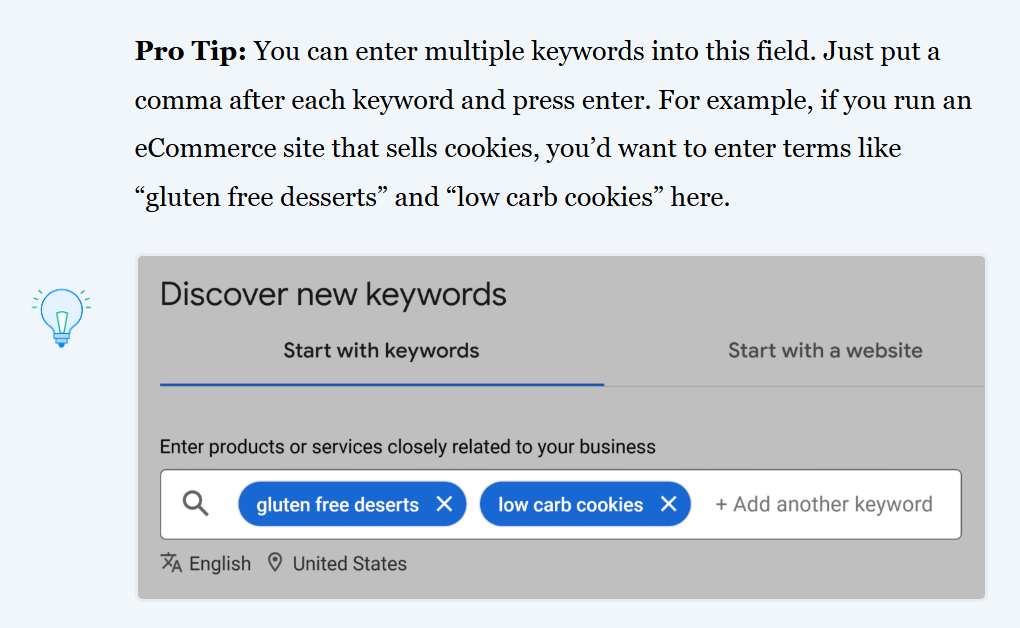Click the plus sign before Add another keyword
The image size is (1020, 628).
pos(721,504)
